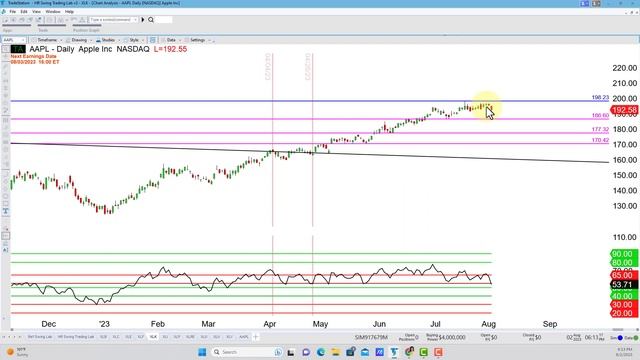The image size is (640, 360).
Task: Open File Explorer from the taskbar
Action: (x=336, y=352)
